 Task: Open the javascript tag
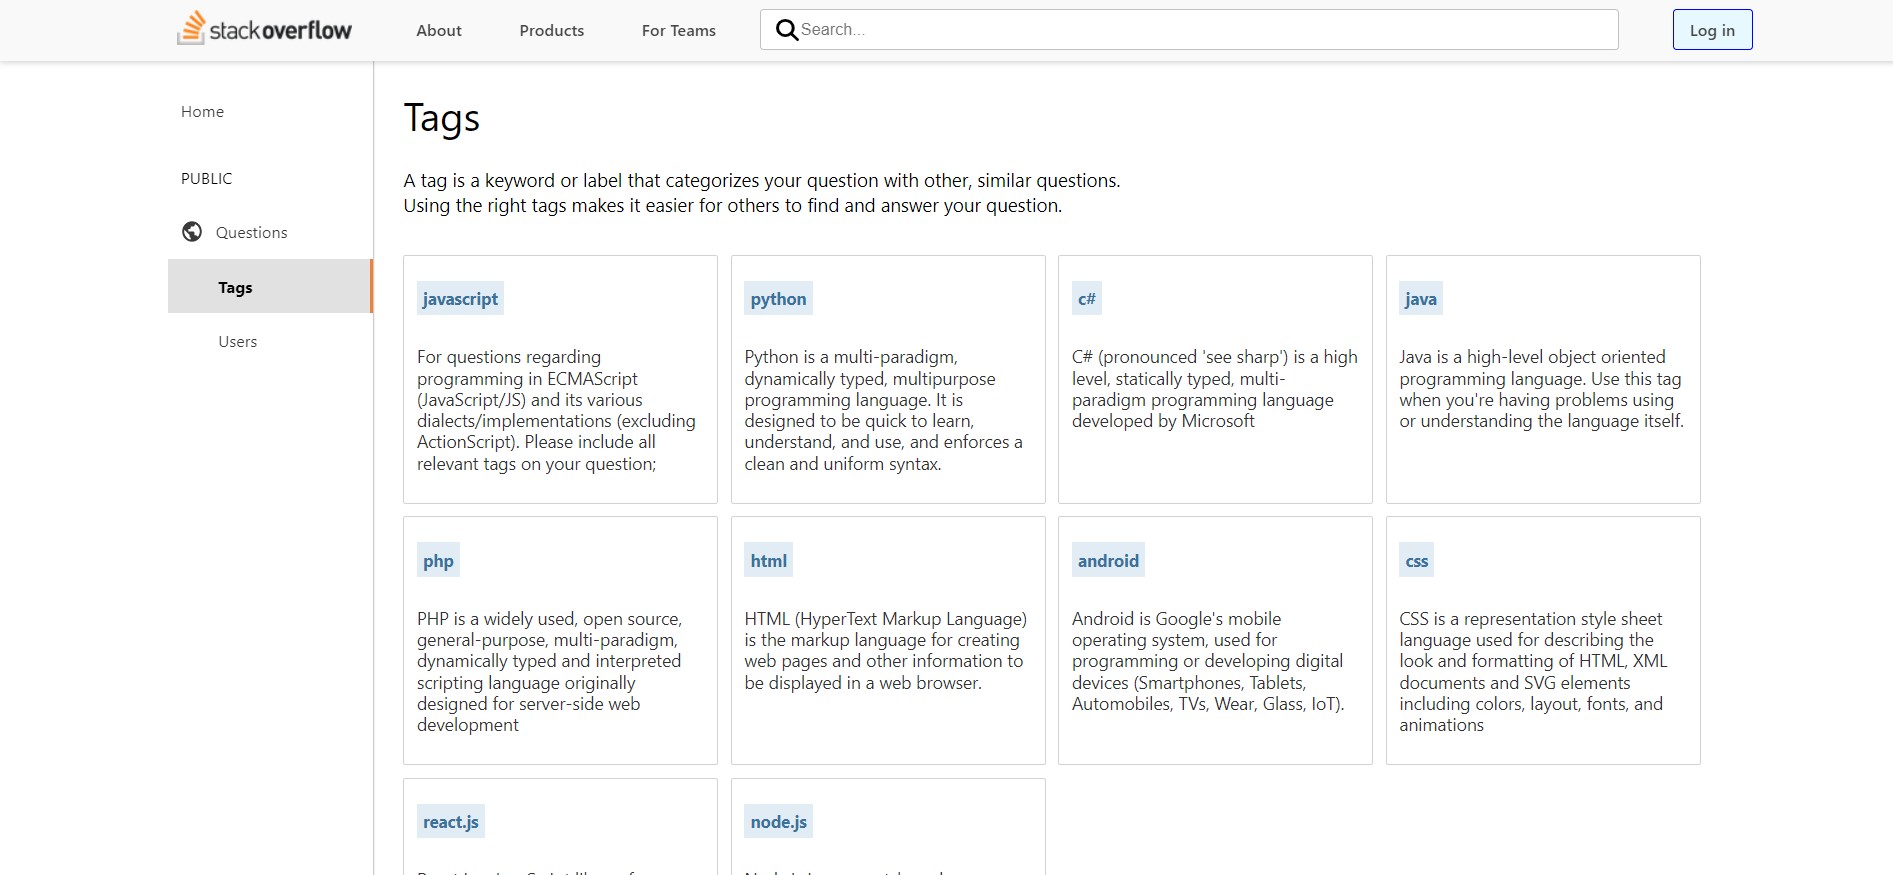click(x=460, y=299)
